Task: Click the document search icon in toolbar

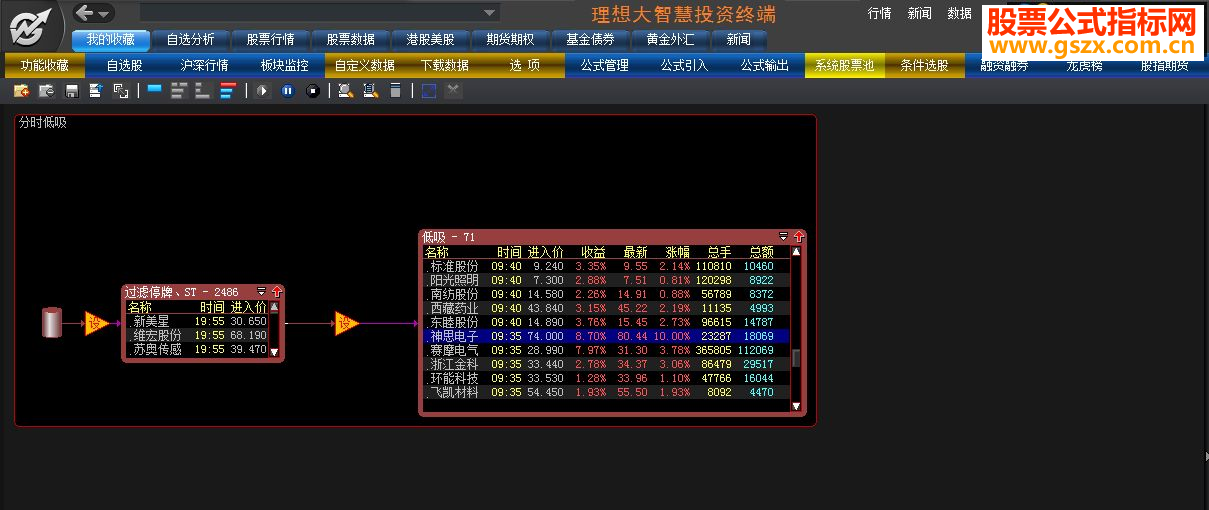Action: point(370,91)
